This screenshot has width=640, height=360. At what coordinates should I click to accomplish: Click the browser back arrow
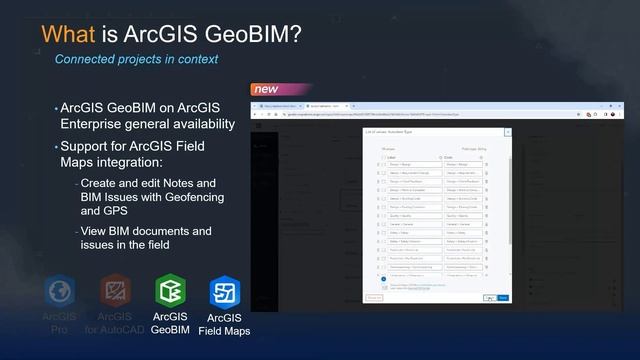tap(255, 115)
